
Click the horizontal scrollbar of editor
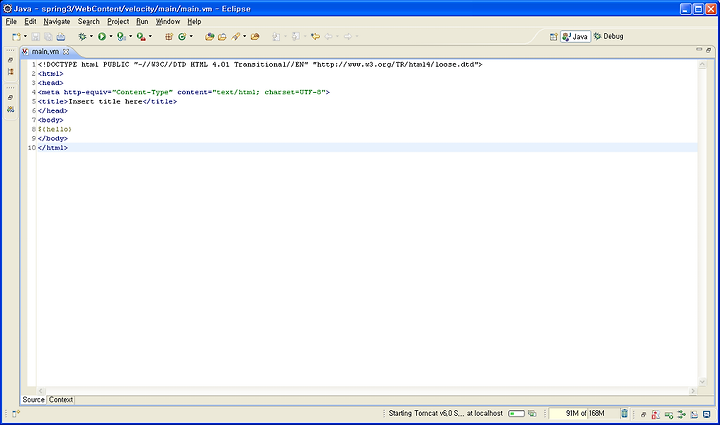pyautogui.click(x=366, y=391)
